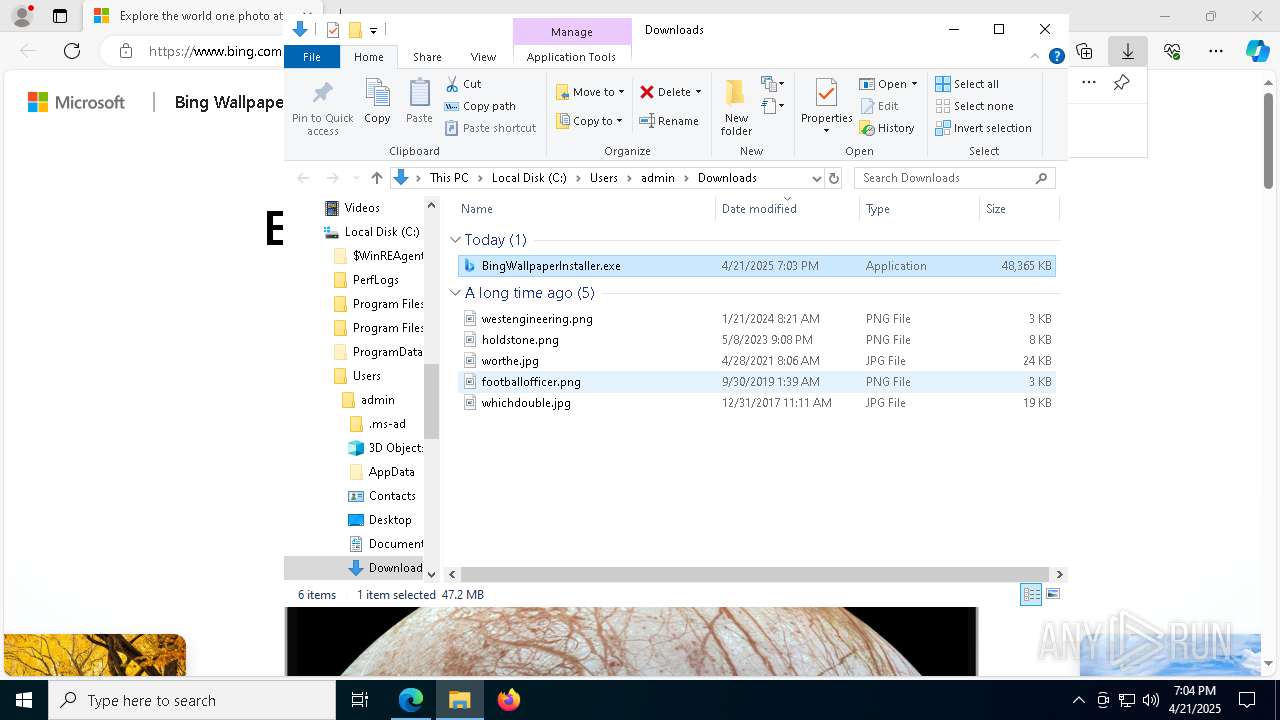Click Paste shortcut in the ribbon
This screenshot has height=720, width=1280.
click(x=490, y=128)
